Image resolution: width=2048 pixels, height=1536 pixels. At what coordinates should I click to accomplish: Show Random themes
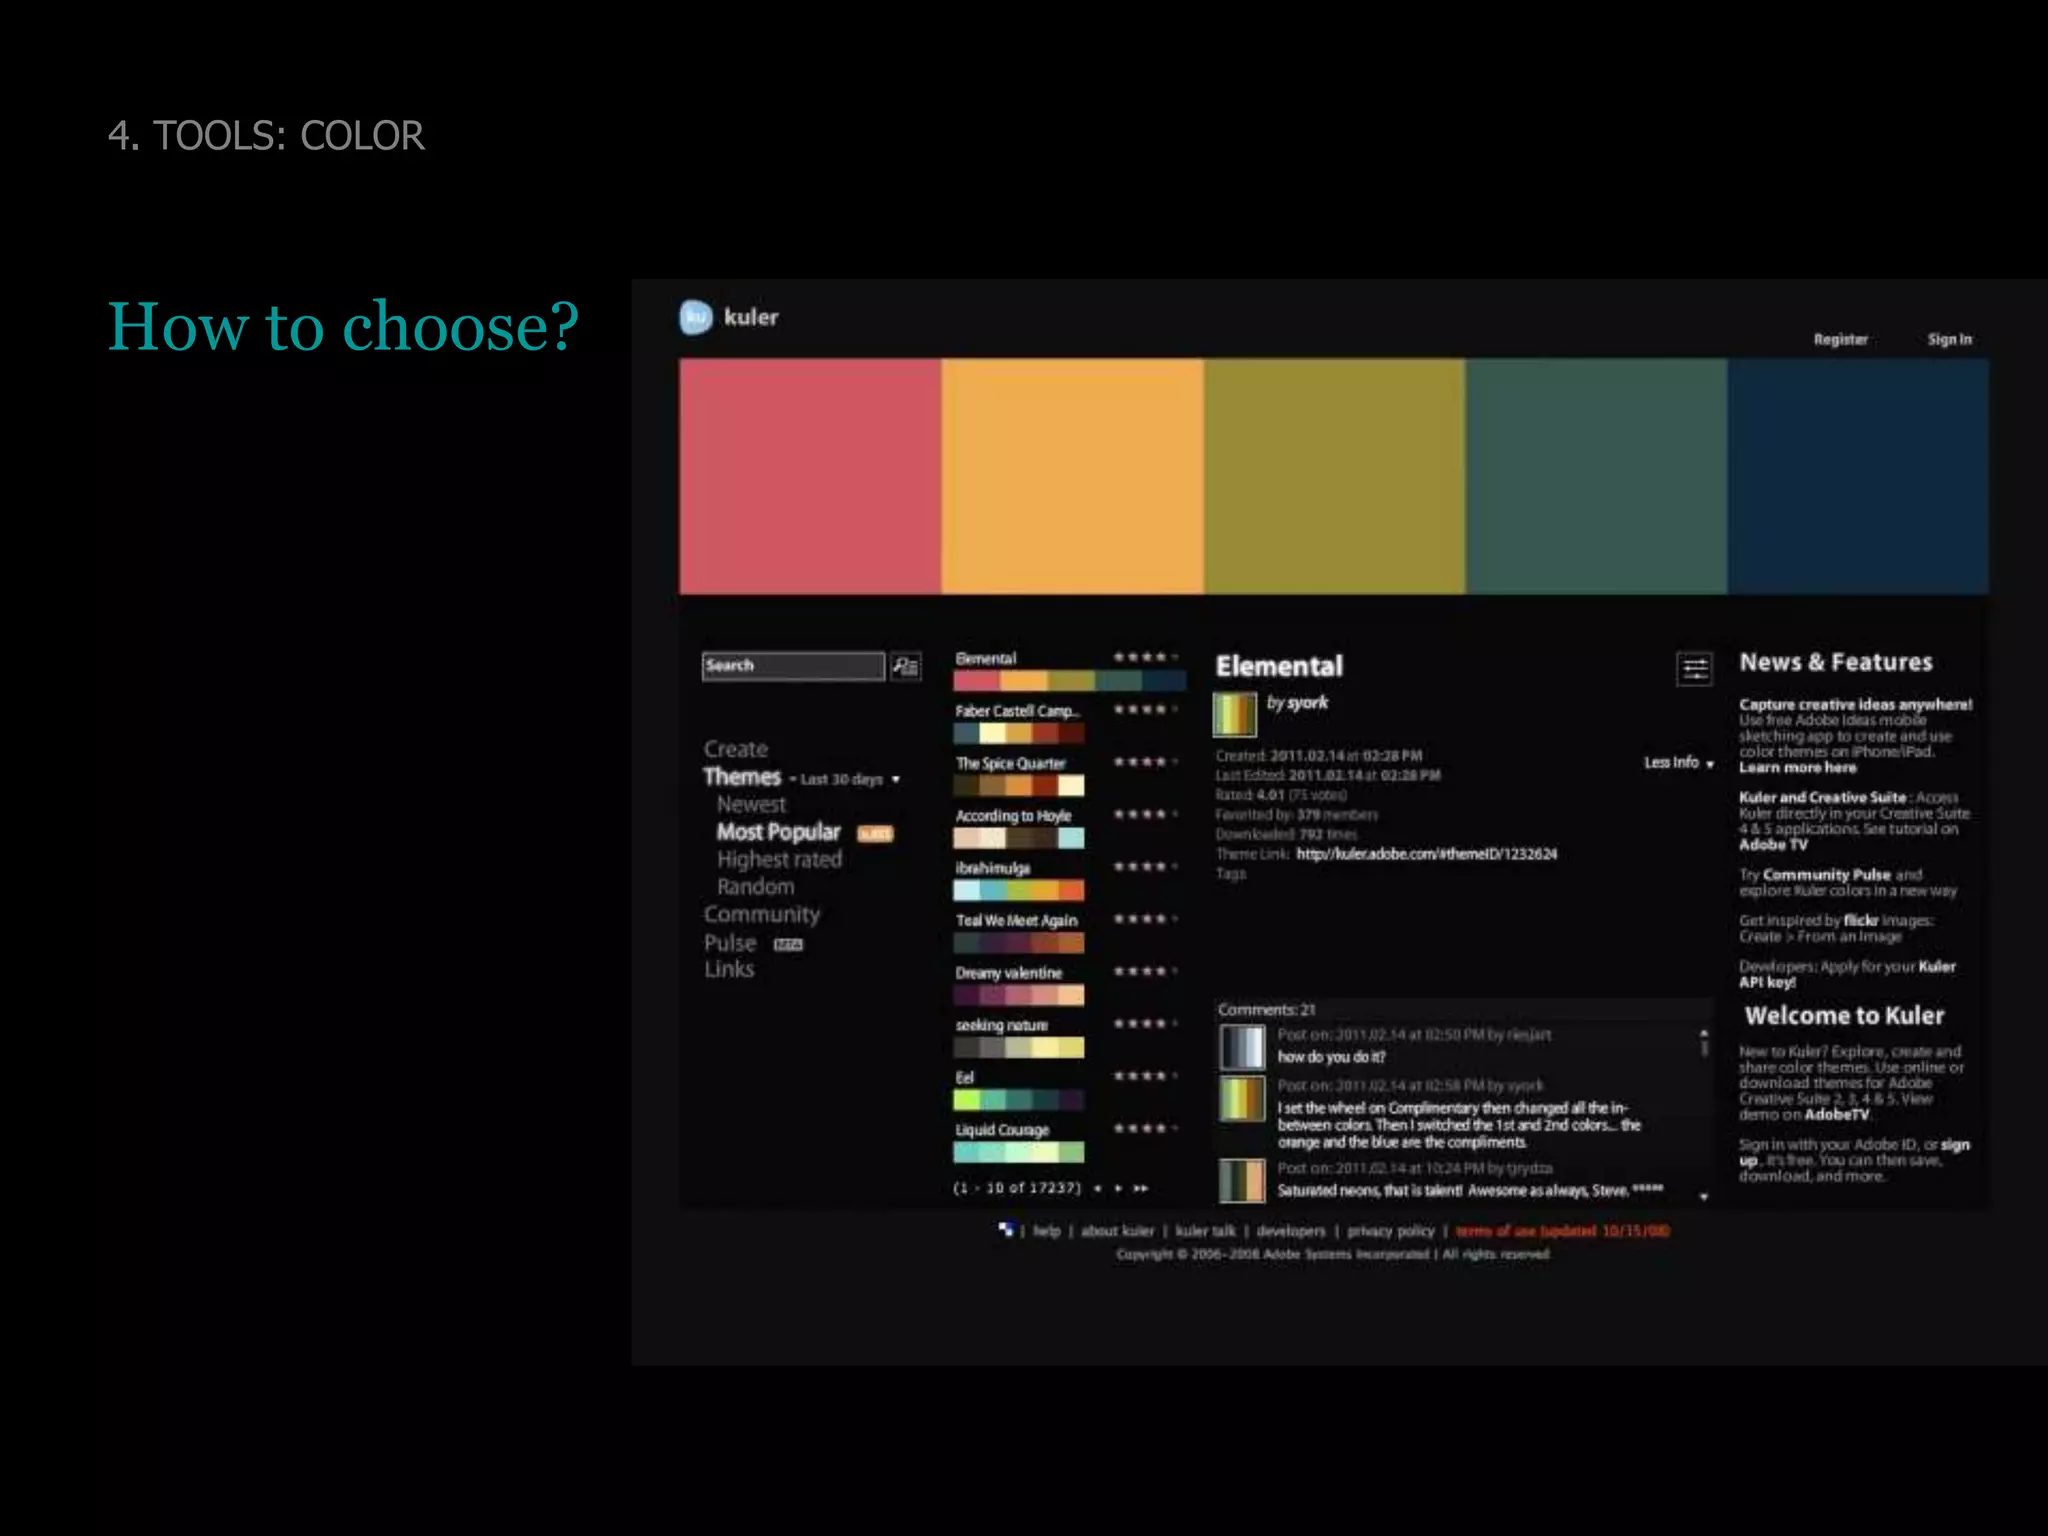coord(755,886)
